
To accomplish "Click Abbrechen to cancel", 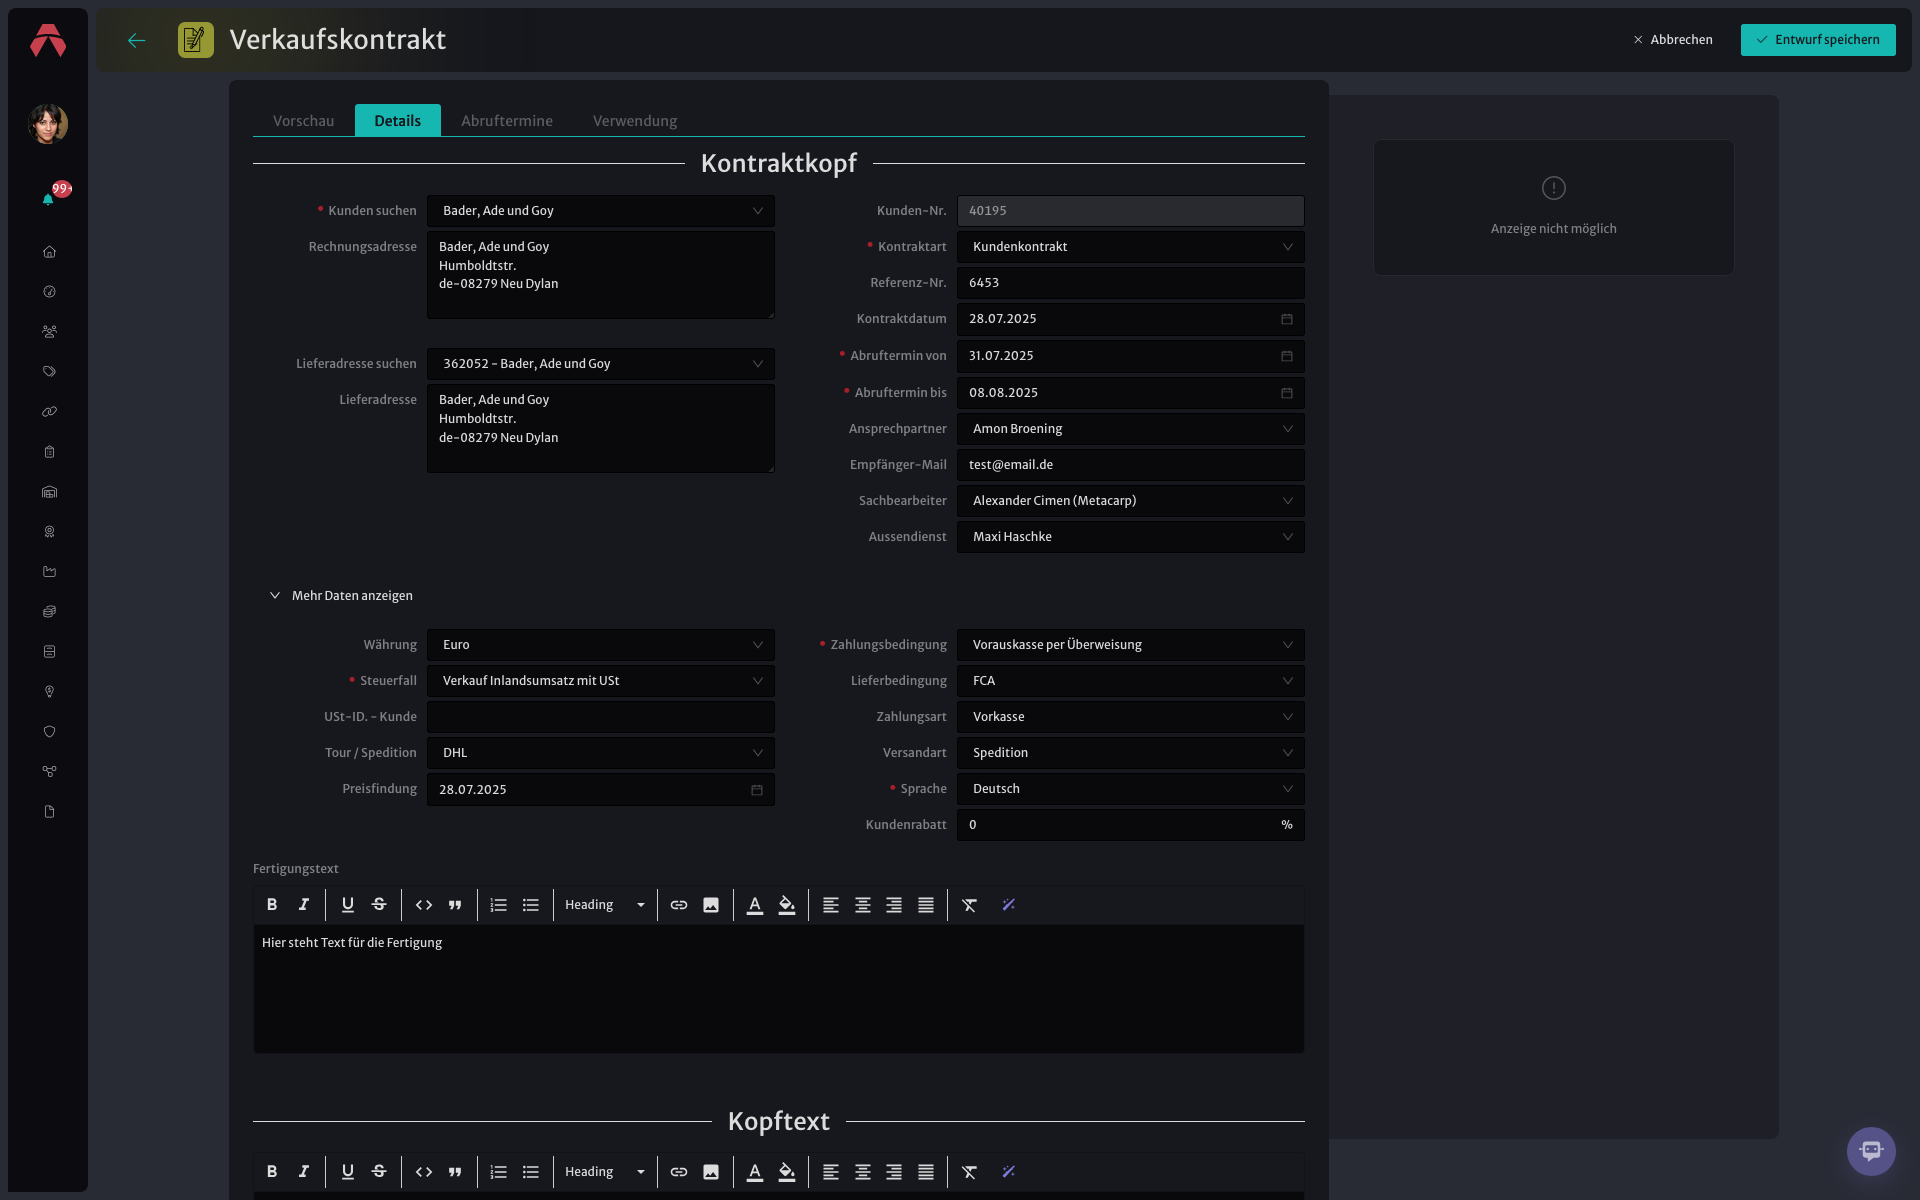I will tap(1673, 40).
